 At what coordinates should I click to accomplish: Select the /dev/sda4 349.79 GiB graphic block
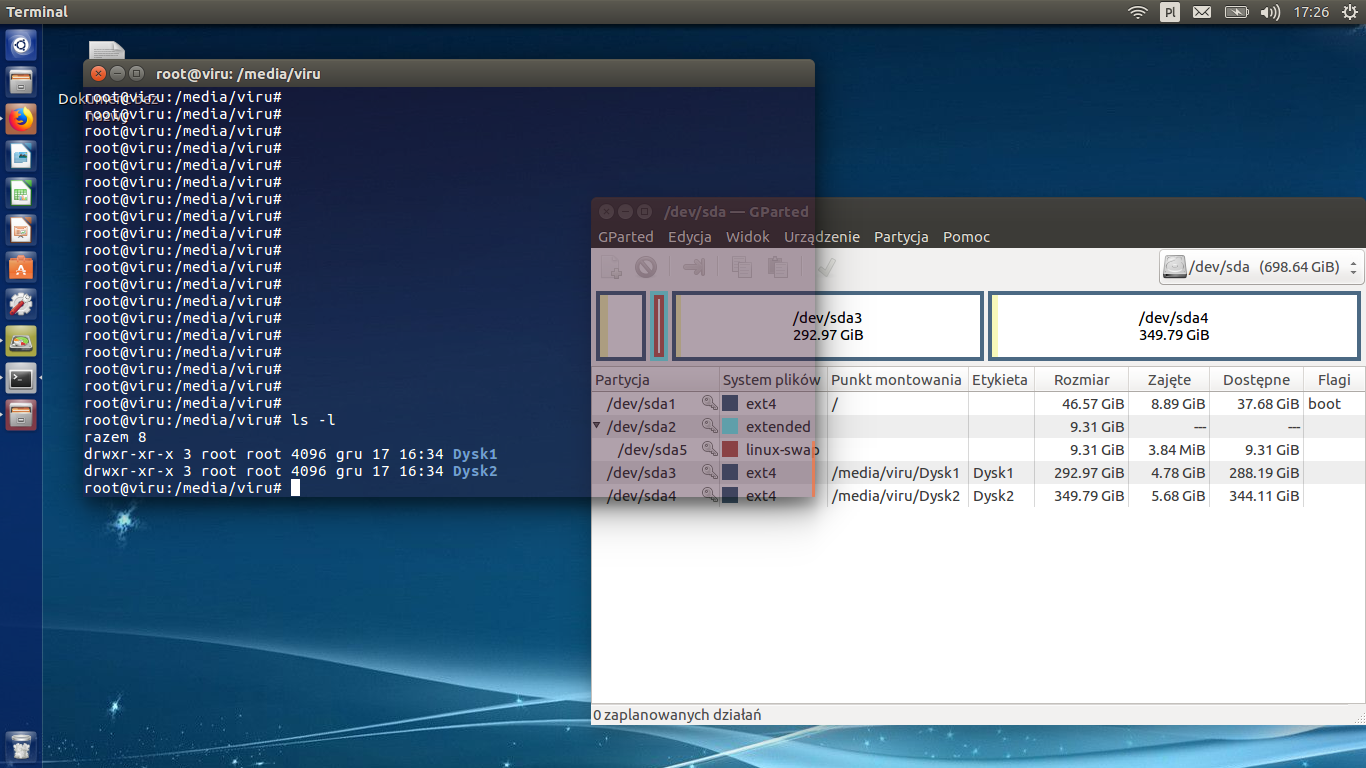click(x=1174, y=326)
